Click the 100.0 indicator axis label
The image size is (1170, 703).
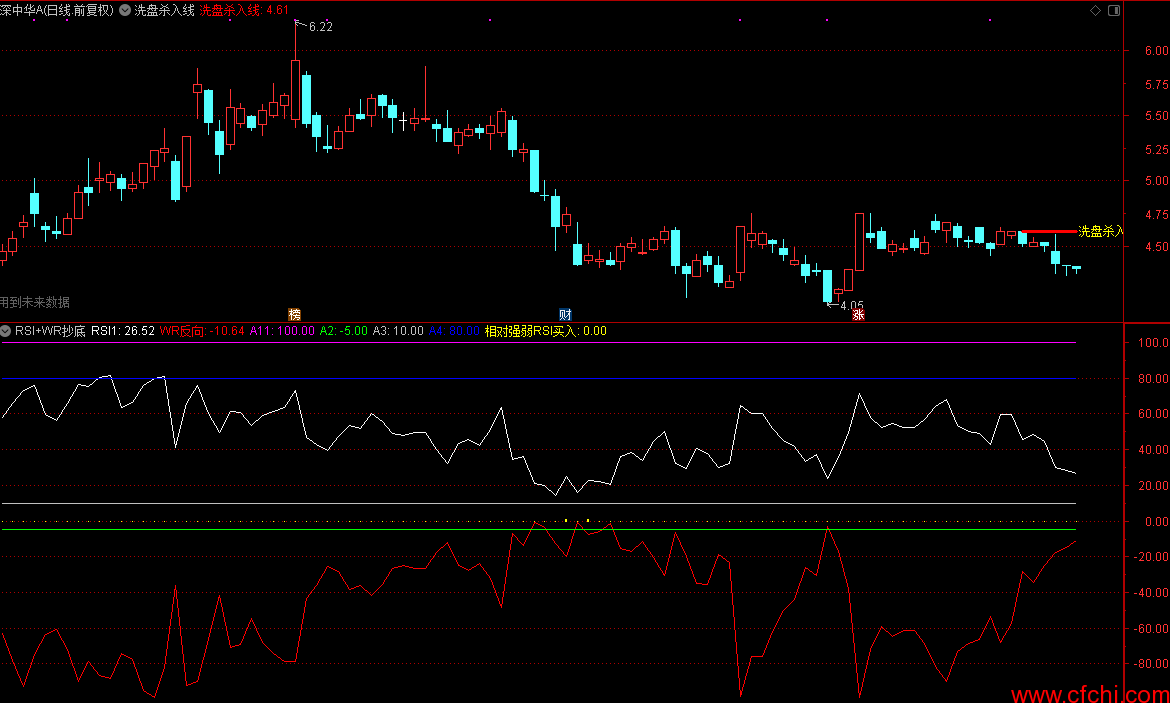click(1154, 343)
